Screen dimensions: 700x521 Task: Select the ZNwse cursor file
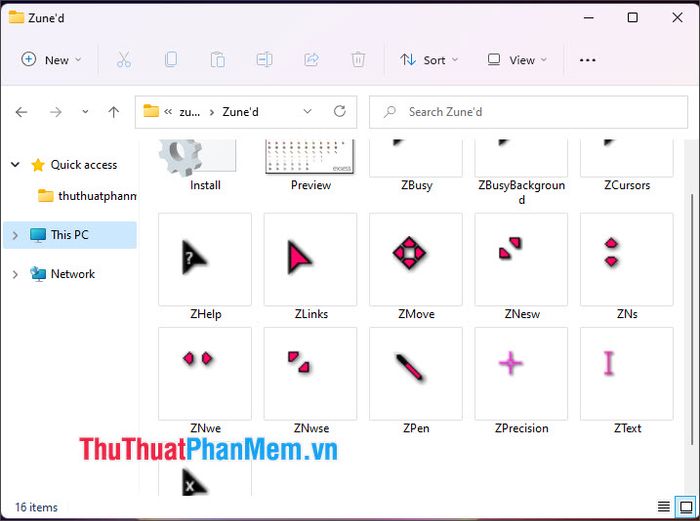(x=311, y=381)
